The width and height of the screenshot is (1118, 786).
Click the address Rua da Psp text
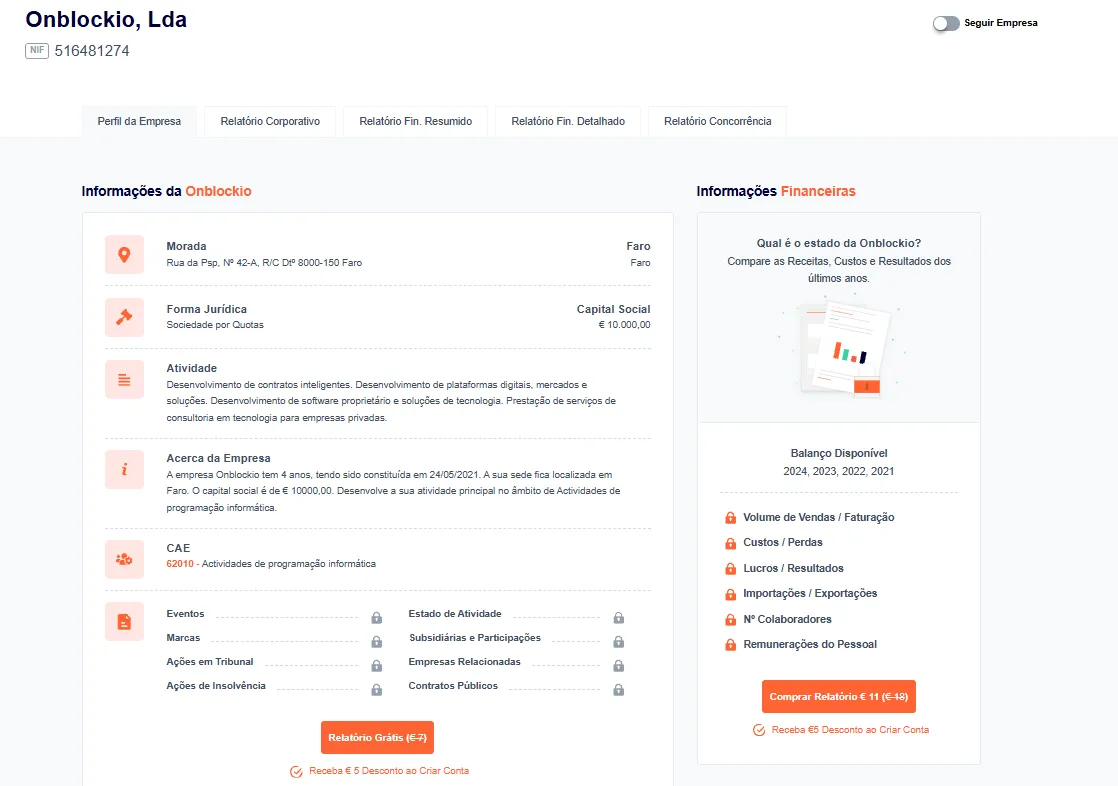pos(264,262)
